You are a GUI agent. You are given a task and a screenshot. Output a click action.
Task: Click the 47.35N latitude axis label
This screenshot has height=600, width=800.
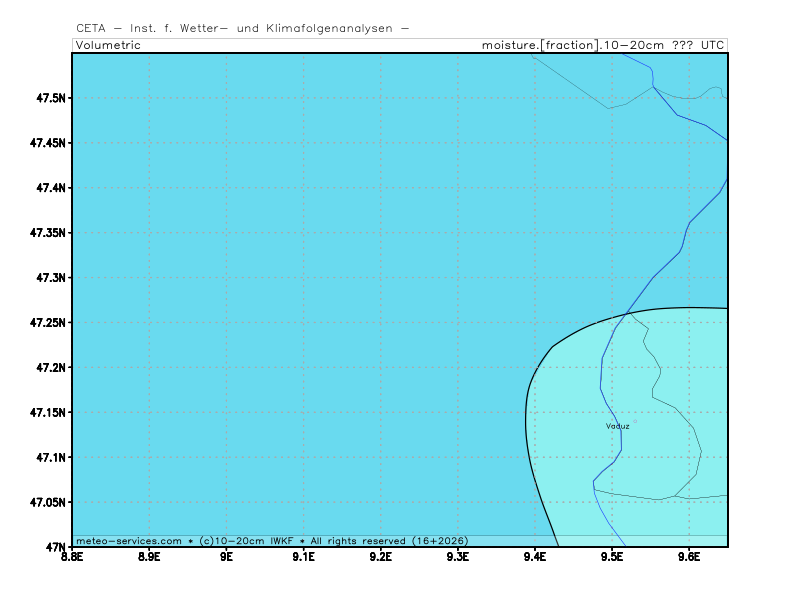[x=47, y=233]
